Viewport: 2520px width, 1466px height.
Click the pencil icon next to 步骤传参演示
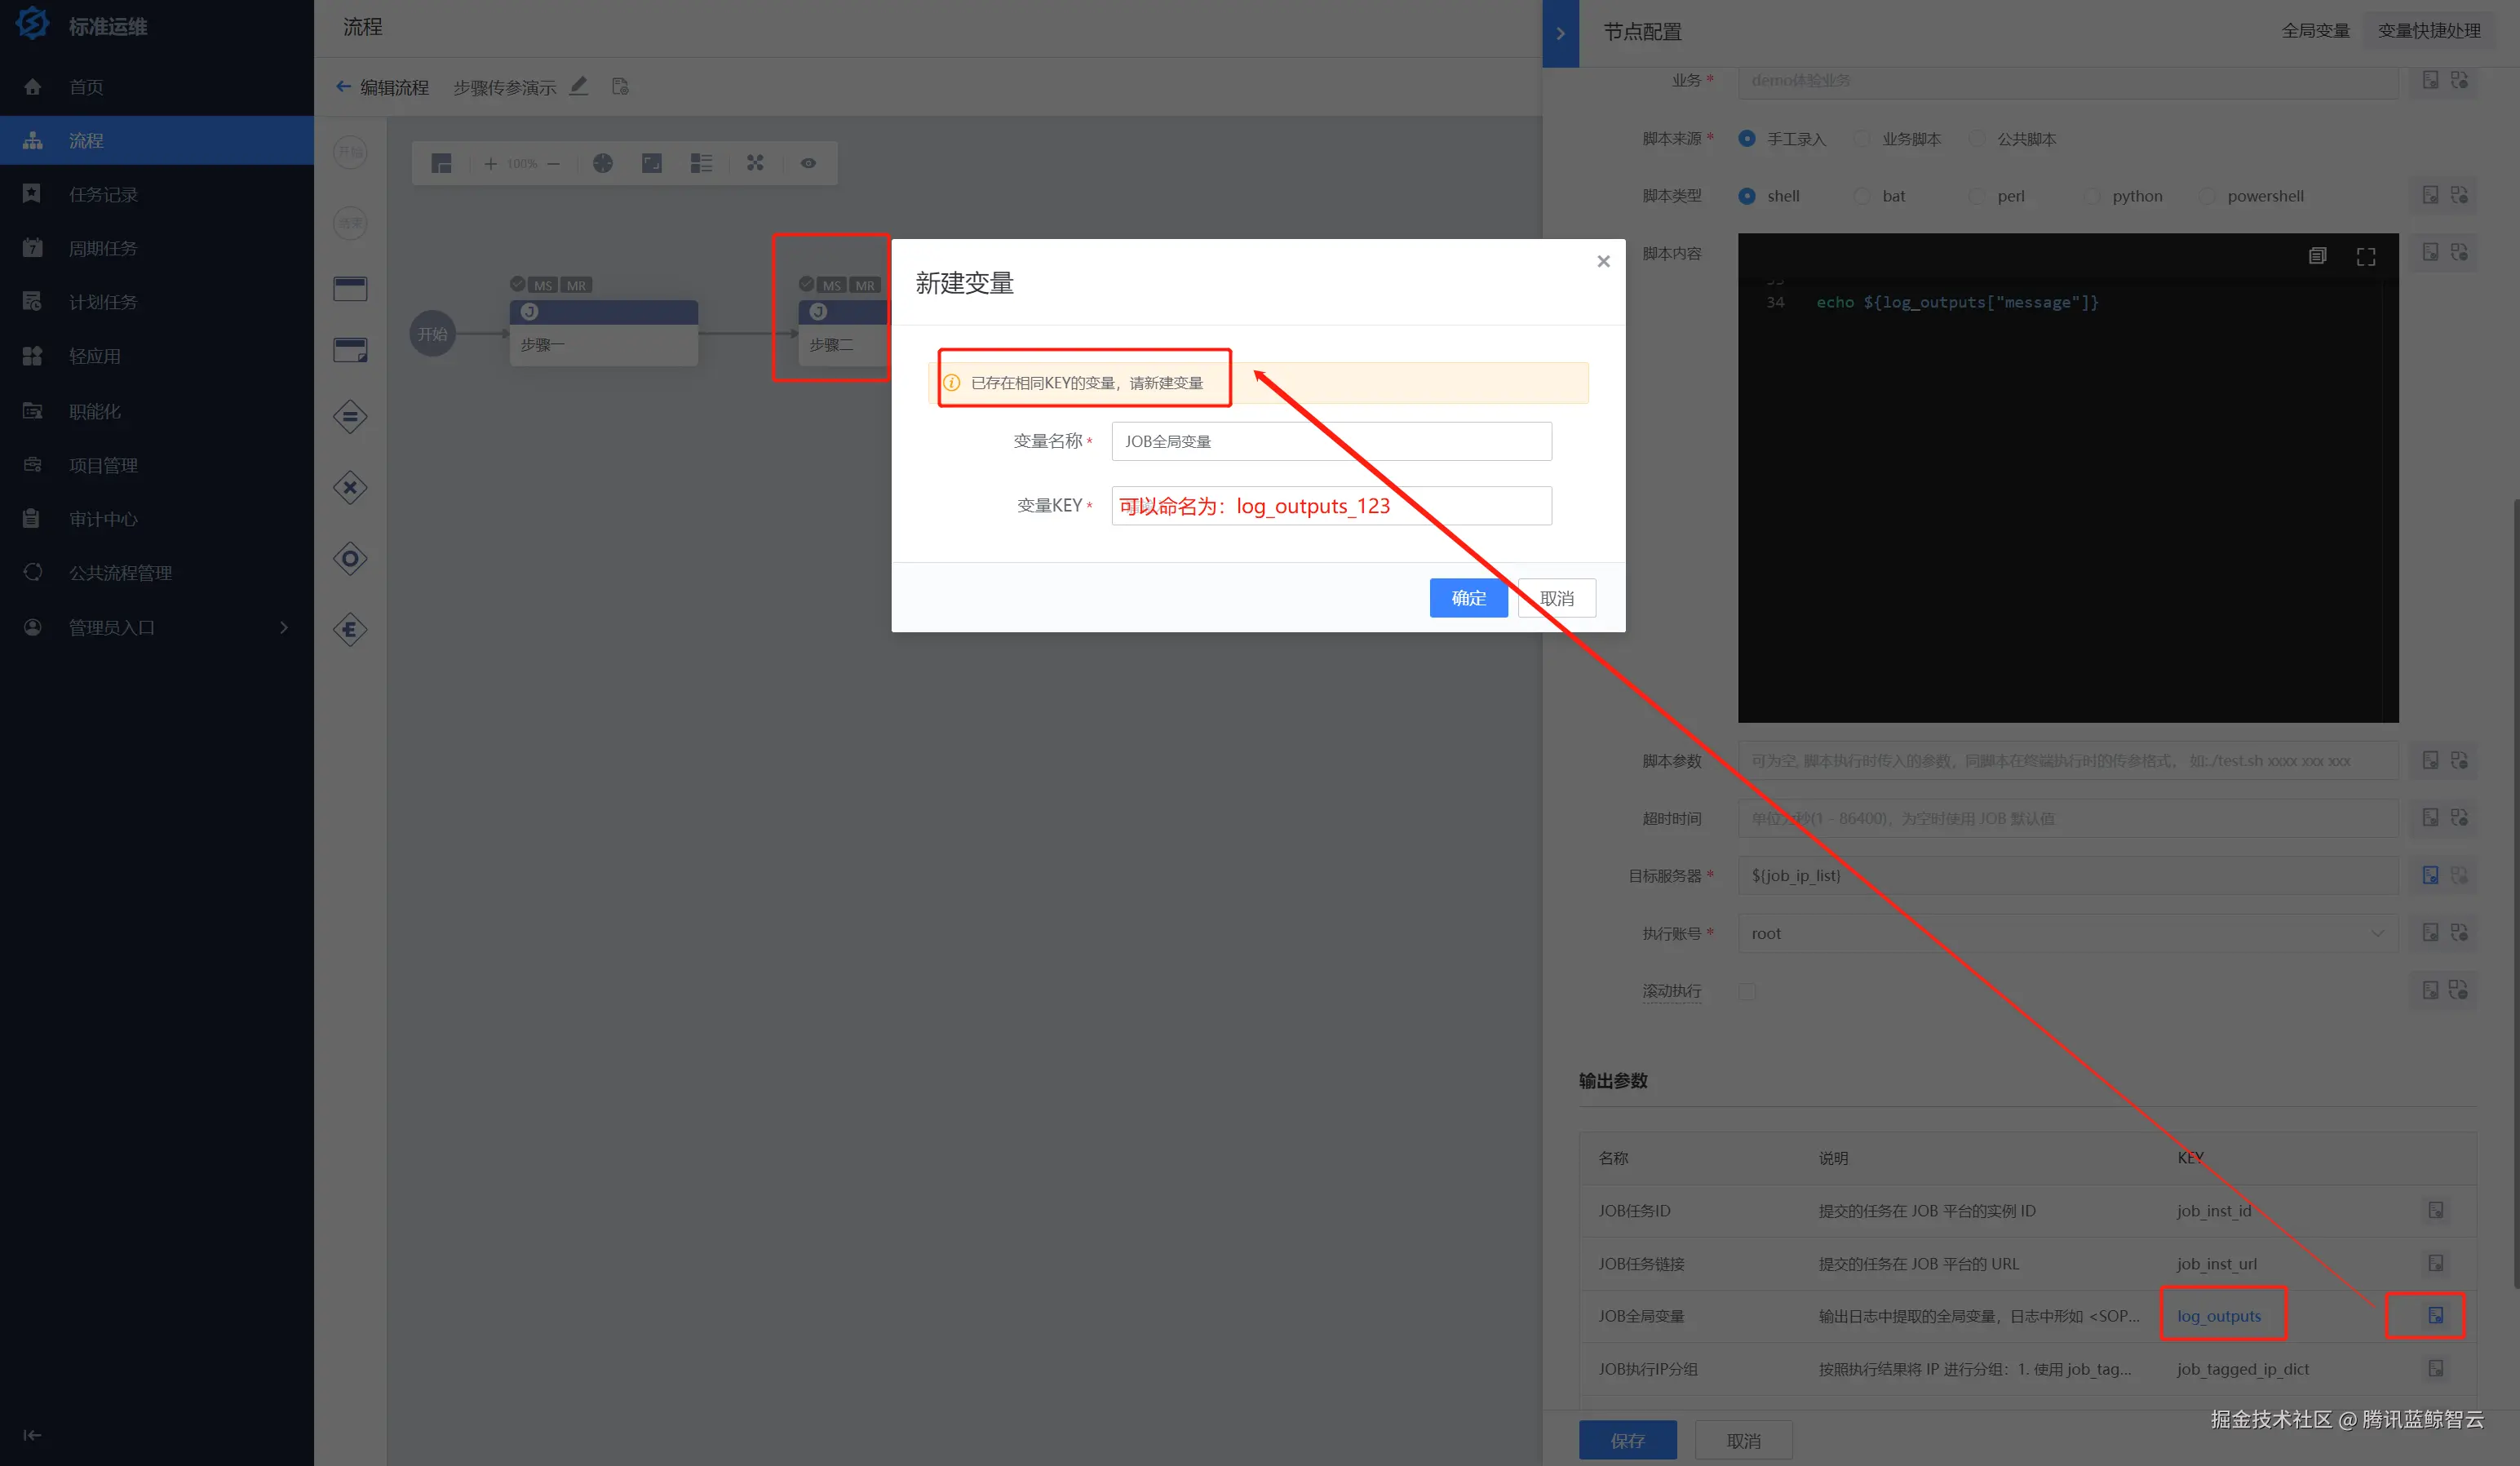(x=579, y=86)
